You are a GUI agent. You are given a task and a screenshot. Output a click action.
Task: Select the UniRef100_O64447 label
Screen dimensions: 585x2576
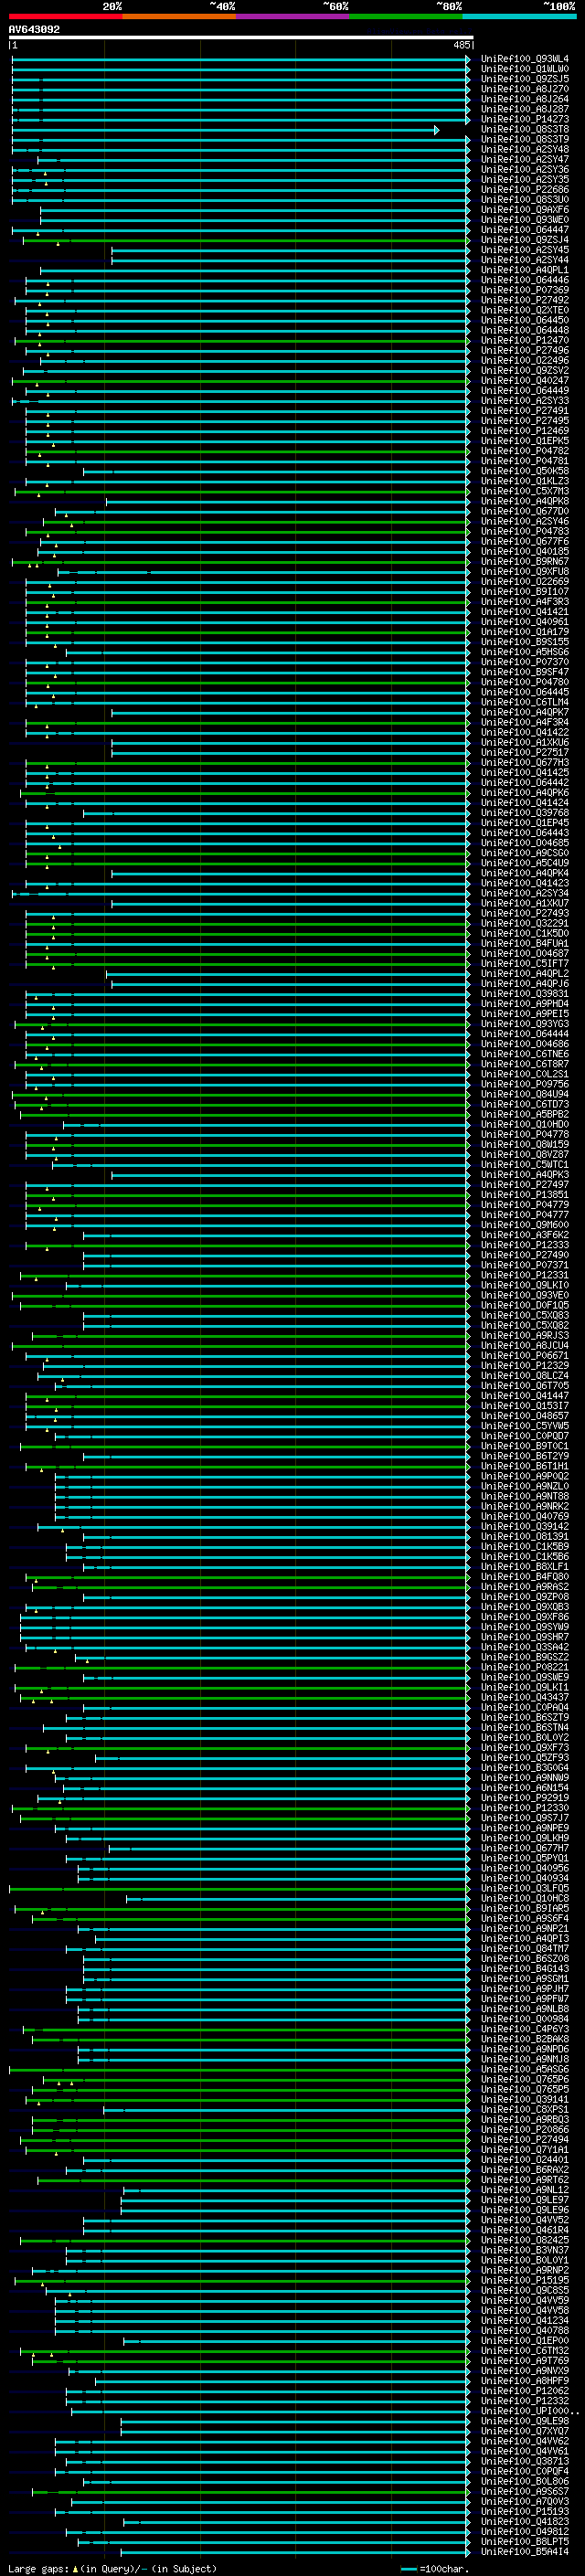524,230
